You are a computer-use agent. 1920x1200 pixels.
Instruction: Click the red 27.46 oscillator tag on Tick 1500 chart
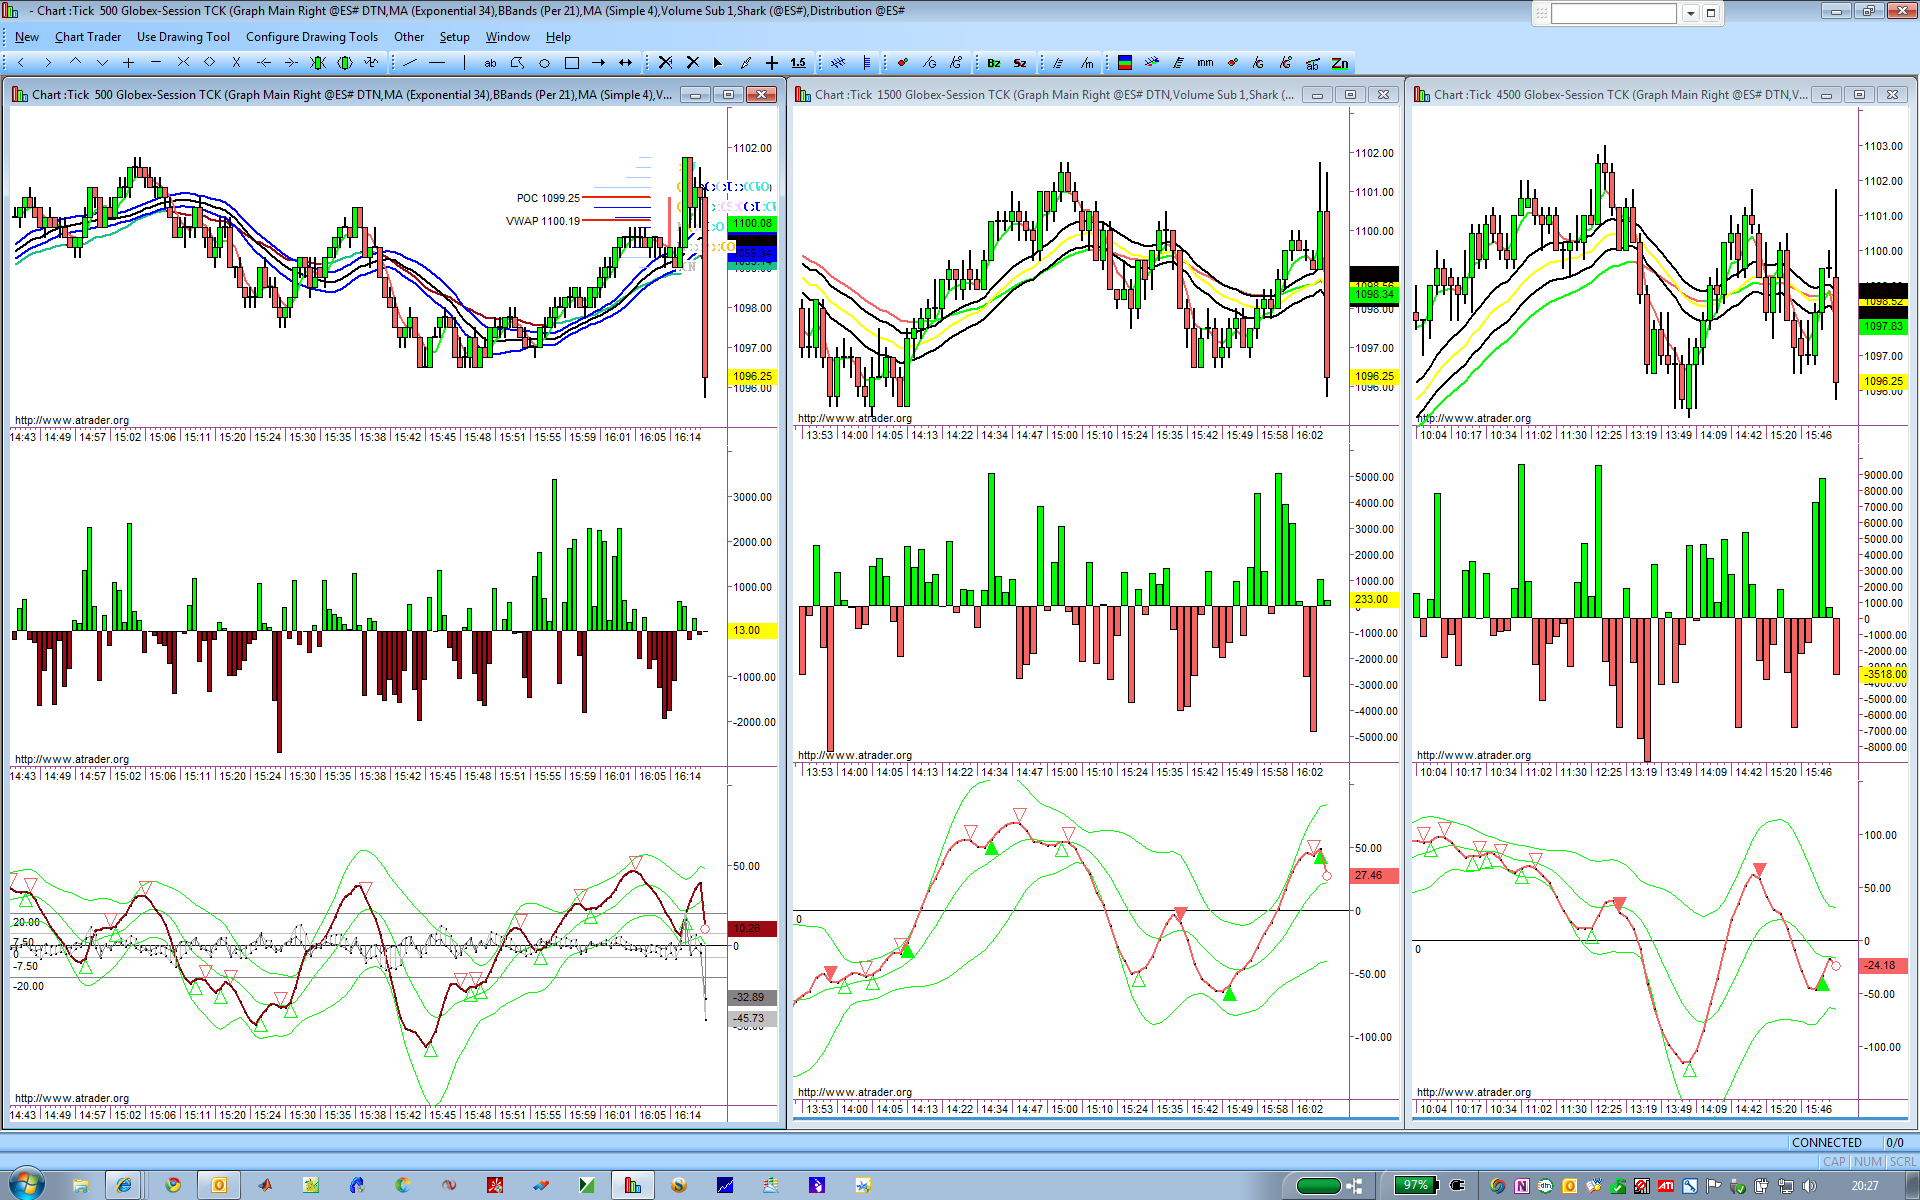[1374, 876]
